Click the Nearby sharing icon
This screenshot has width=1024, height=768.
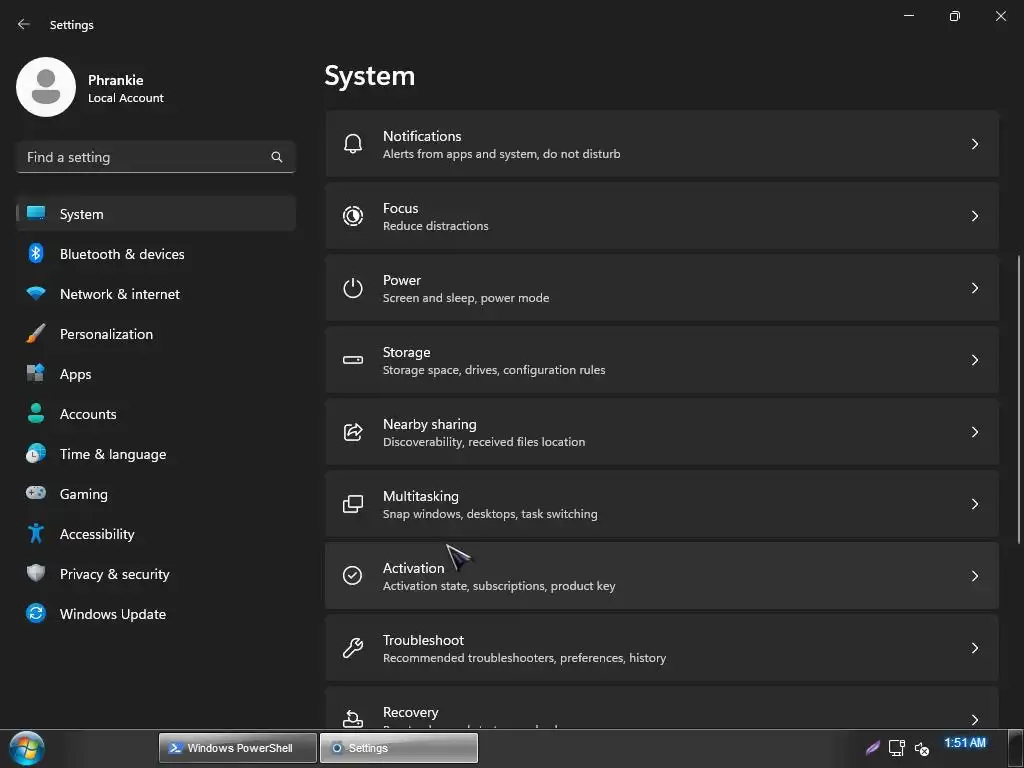pyautogui.click(x=353, y=432)
